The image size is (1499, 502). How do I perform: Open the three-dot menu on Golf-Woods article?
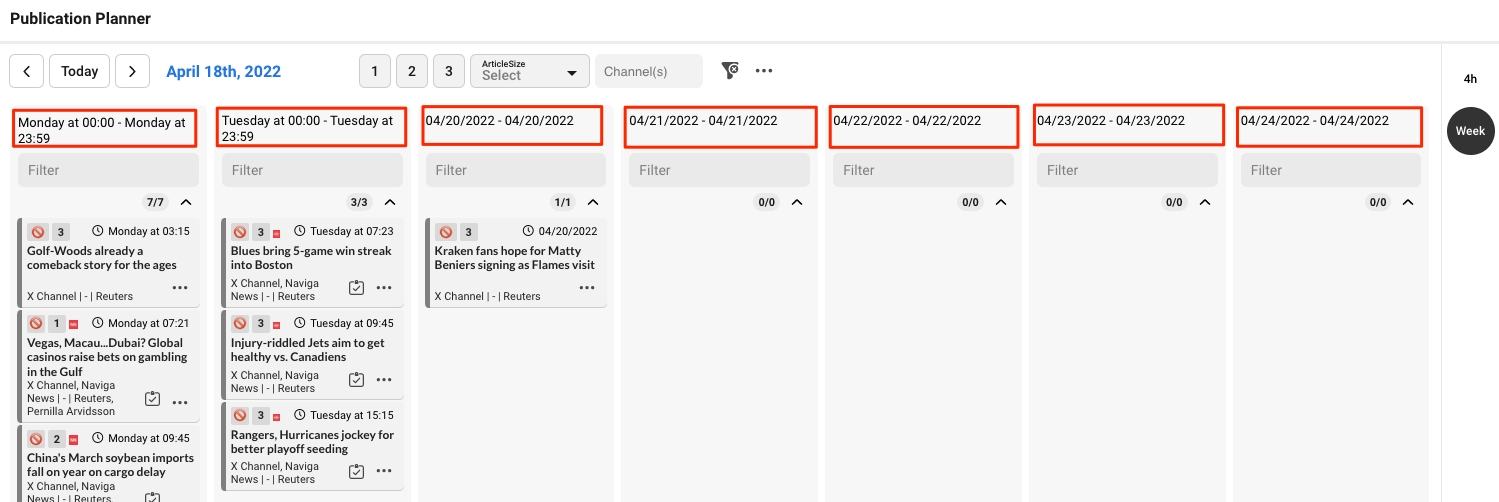180,288
